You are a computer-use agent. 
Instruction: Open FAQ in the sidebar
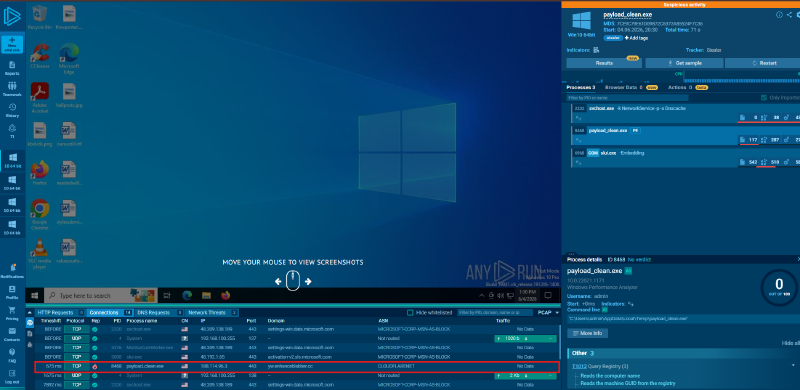click(x=12, y=355)
